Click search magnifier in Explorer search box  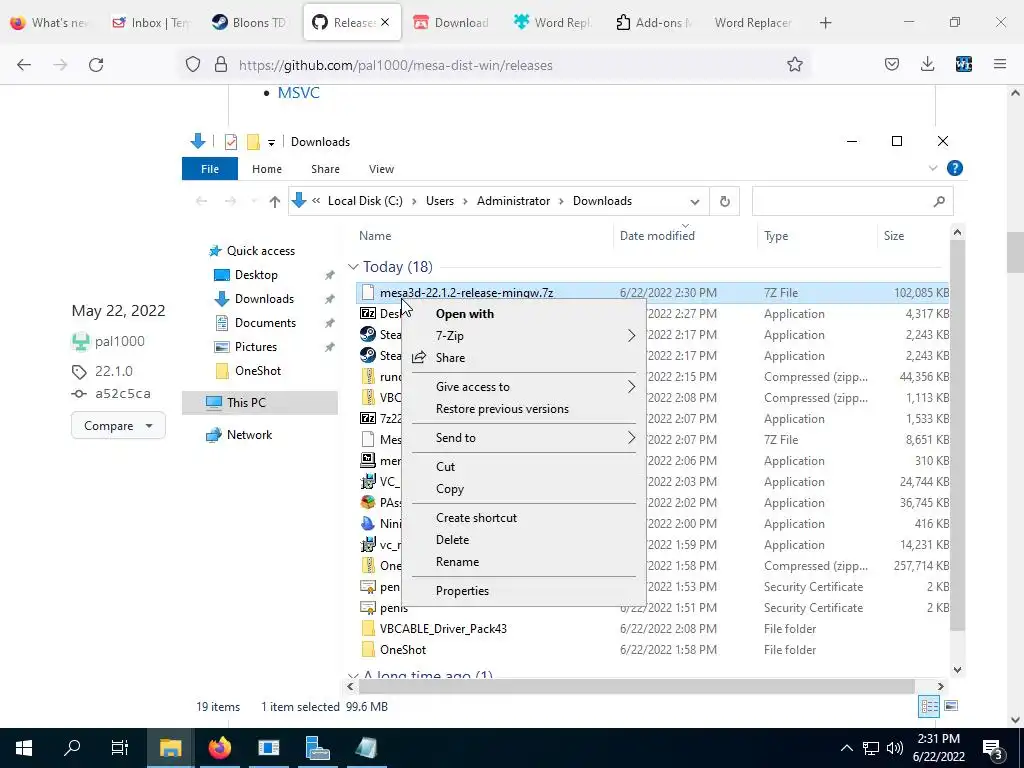tap(939, 202)
